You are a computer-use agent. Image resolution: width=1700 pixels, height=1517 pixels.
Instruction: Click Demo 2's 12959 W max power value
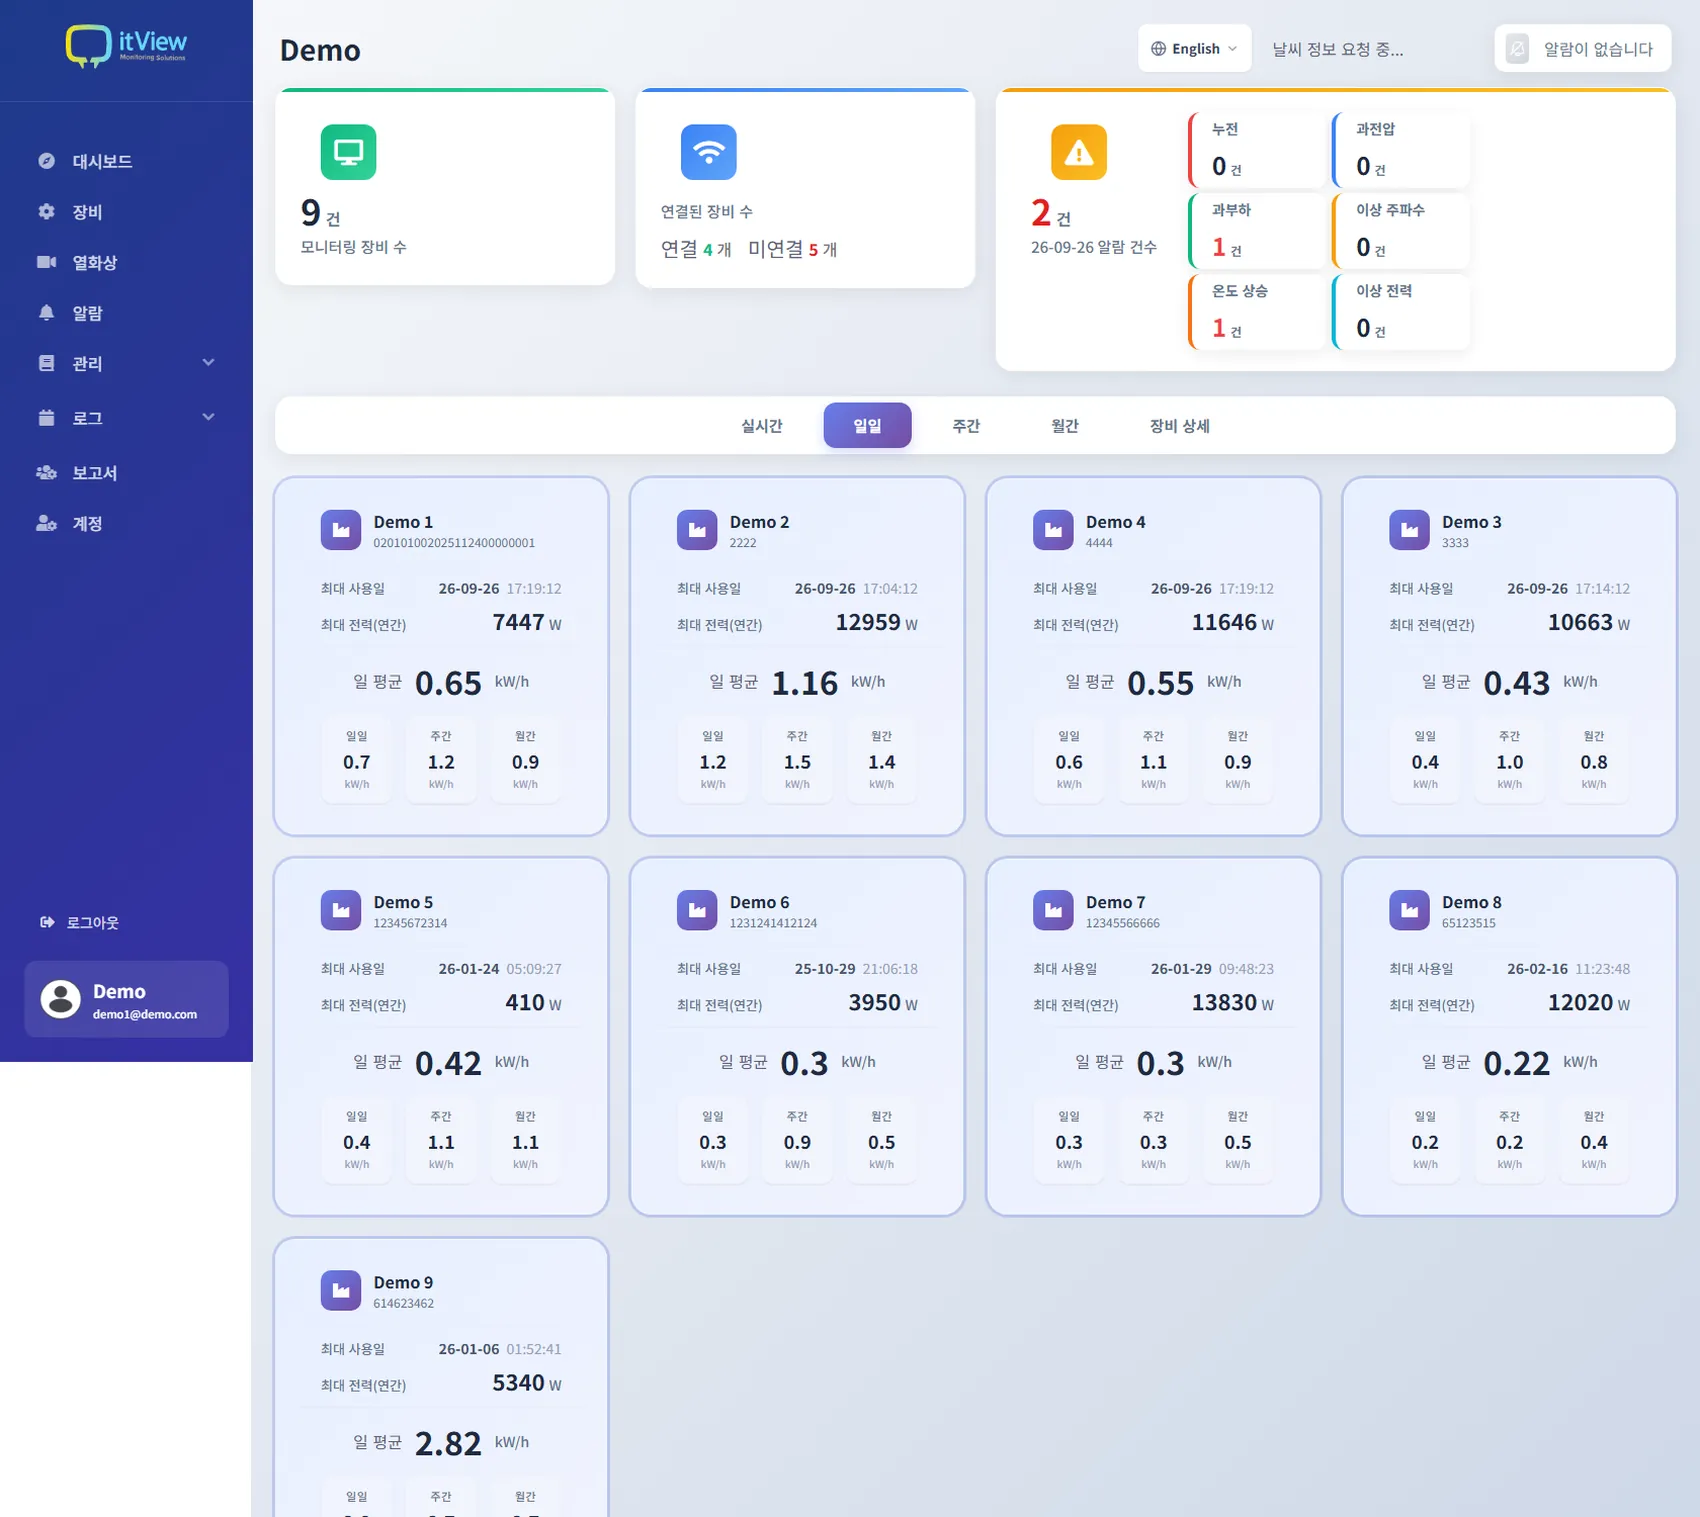876,622
